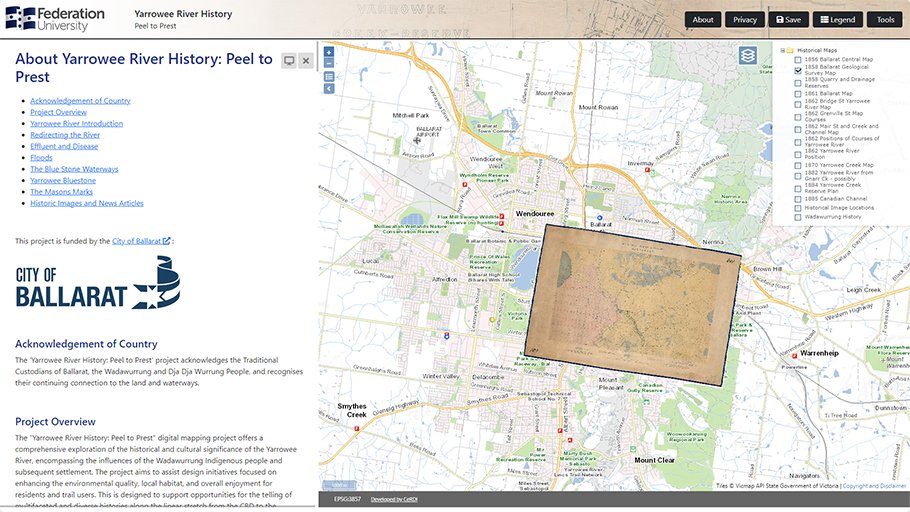Open the Tools menu
Screen dimensions: 910x512
click(885, 20)
